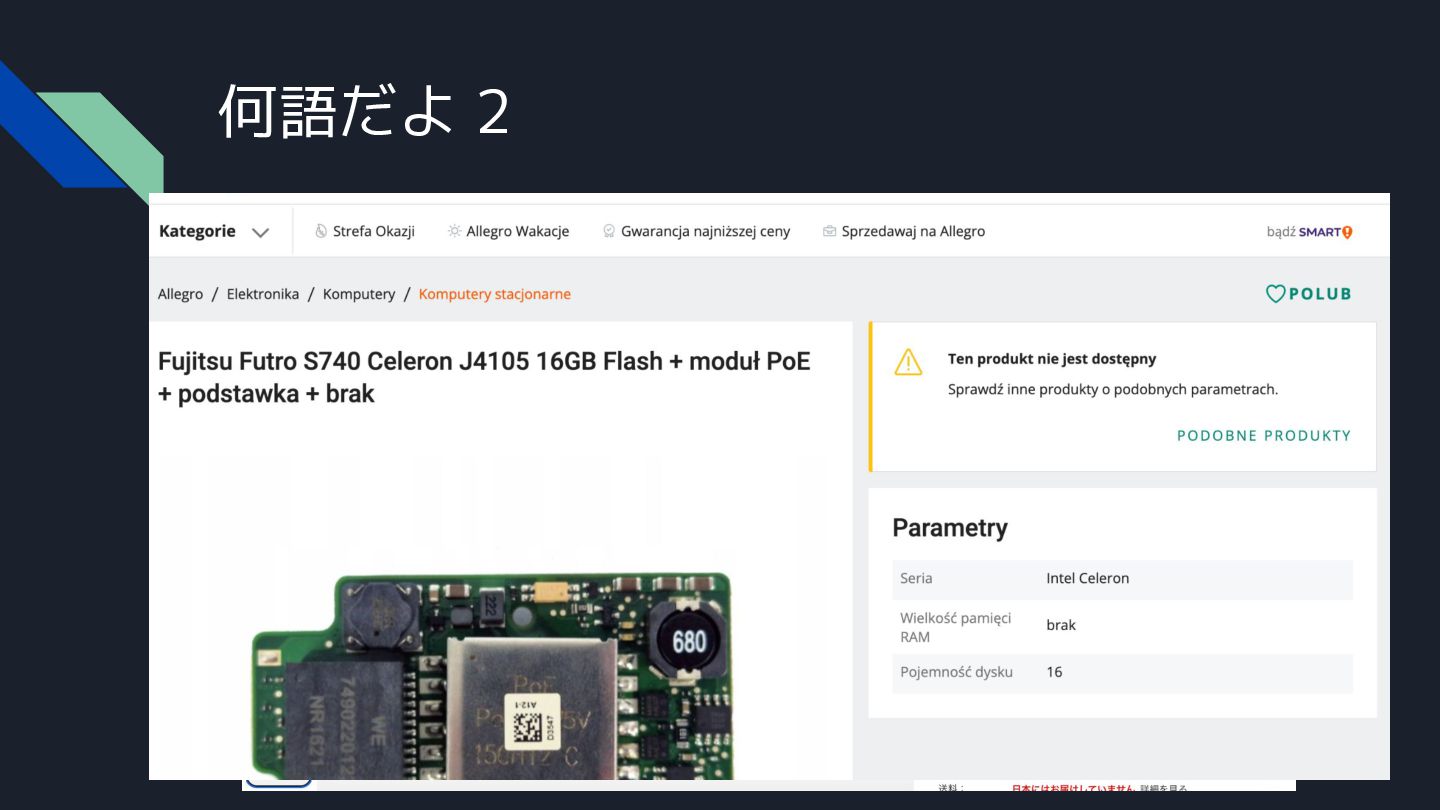
Task: Select the disk capacity value 16
Action: (1054, 672)
